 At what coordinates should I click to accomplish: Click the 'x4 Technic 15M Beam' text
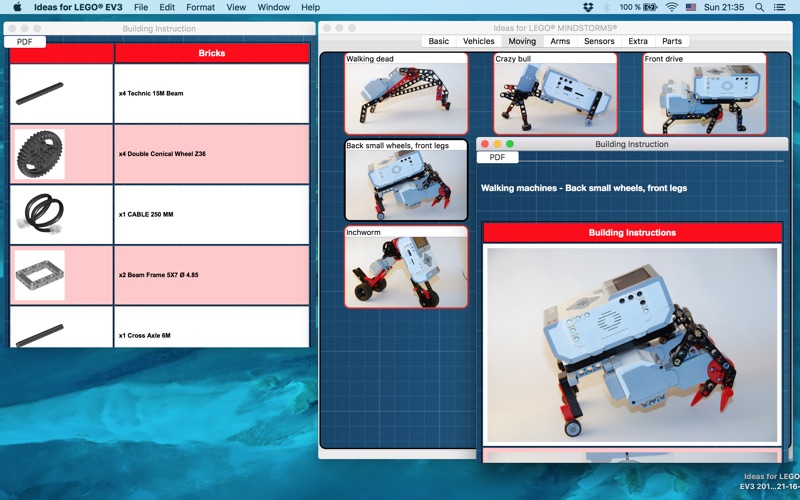coord(151,93)
